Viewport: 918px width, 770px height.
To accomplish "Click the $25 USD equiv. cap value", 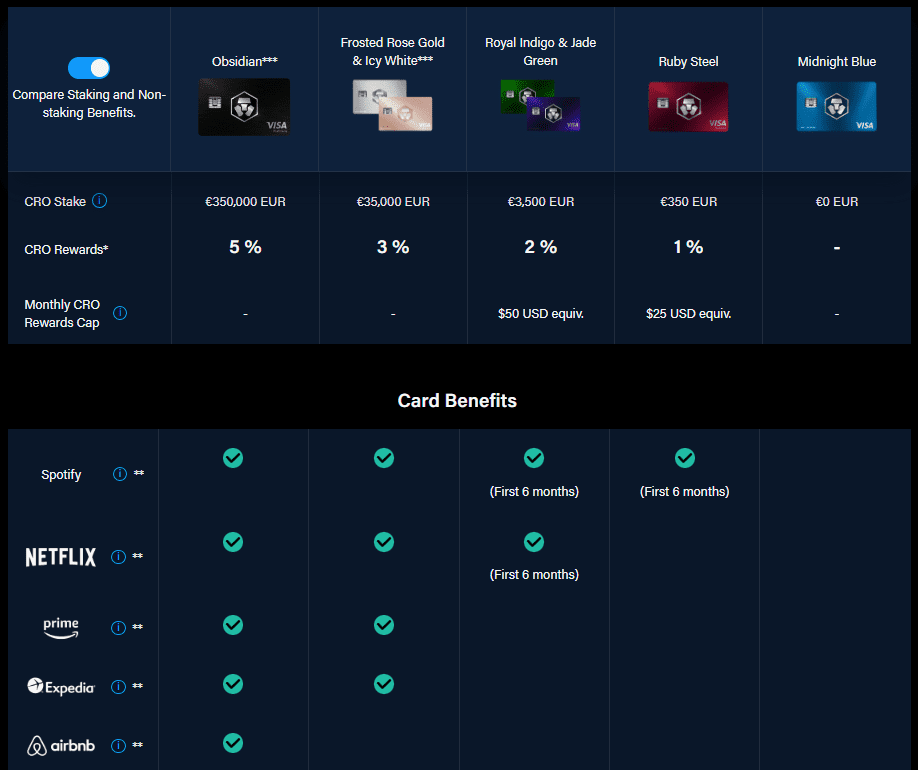I will [688, 314].
